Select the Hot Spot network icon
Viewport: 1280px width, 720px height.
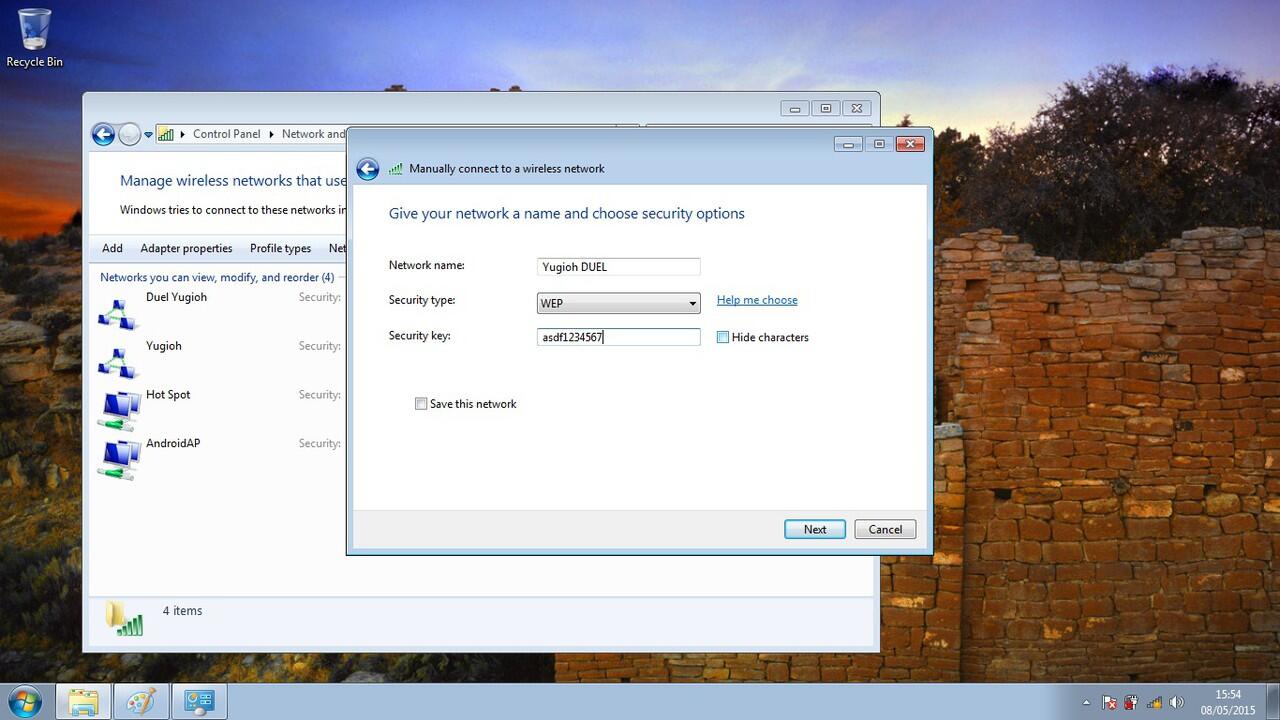tap(119, 410)
